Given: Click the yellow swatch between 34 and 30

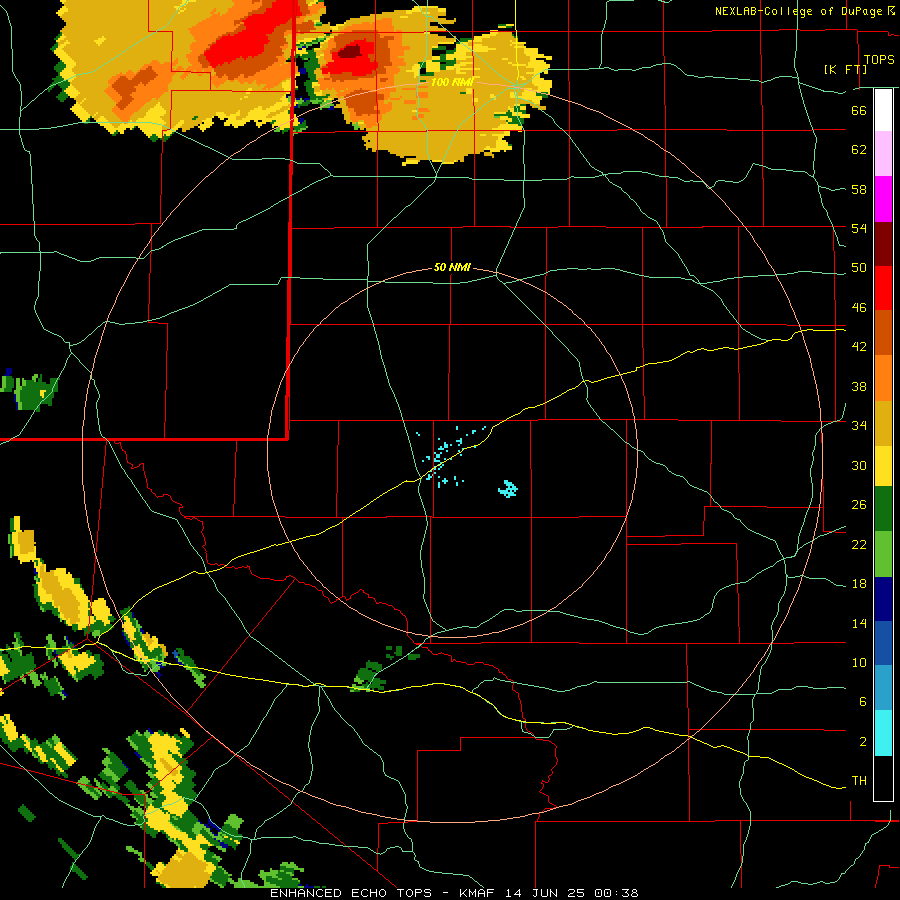Looking at the screenshot, I should coord(883,466).
